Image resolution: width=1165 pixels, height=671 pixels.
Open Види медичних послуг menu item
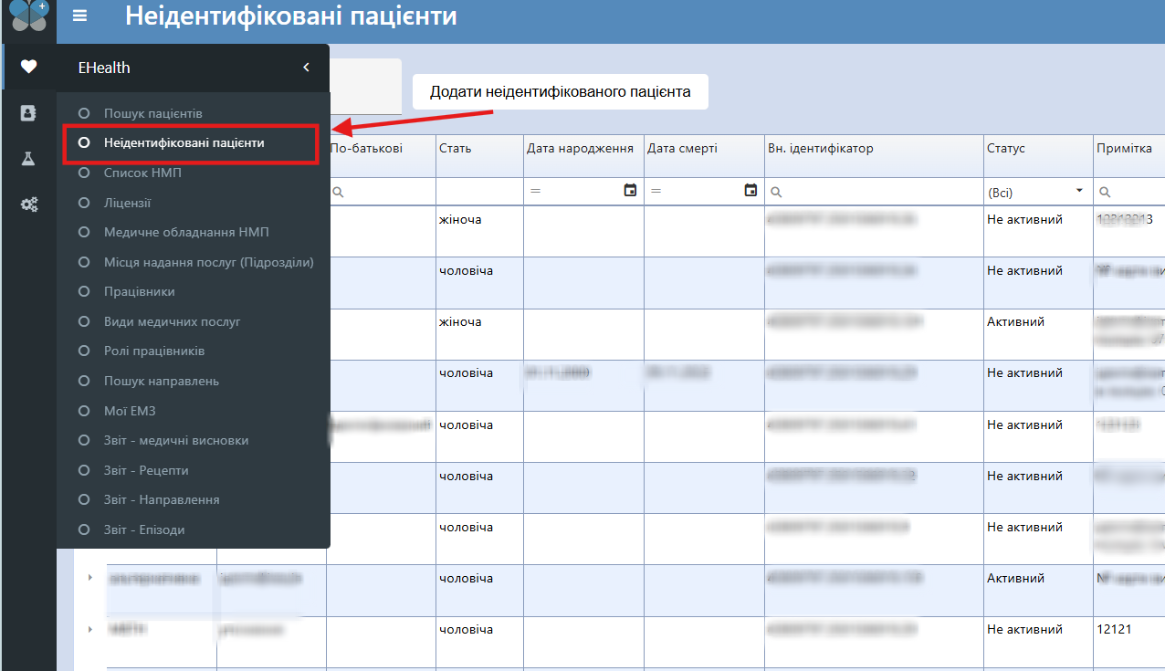coord(172,321)
